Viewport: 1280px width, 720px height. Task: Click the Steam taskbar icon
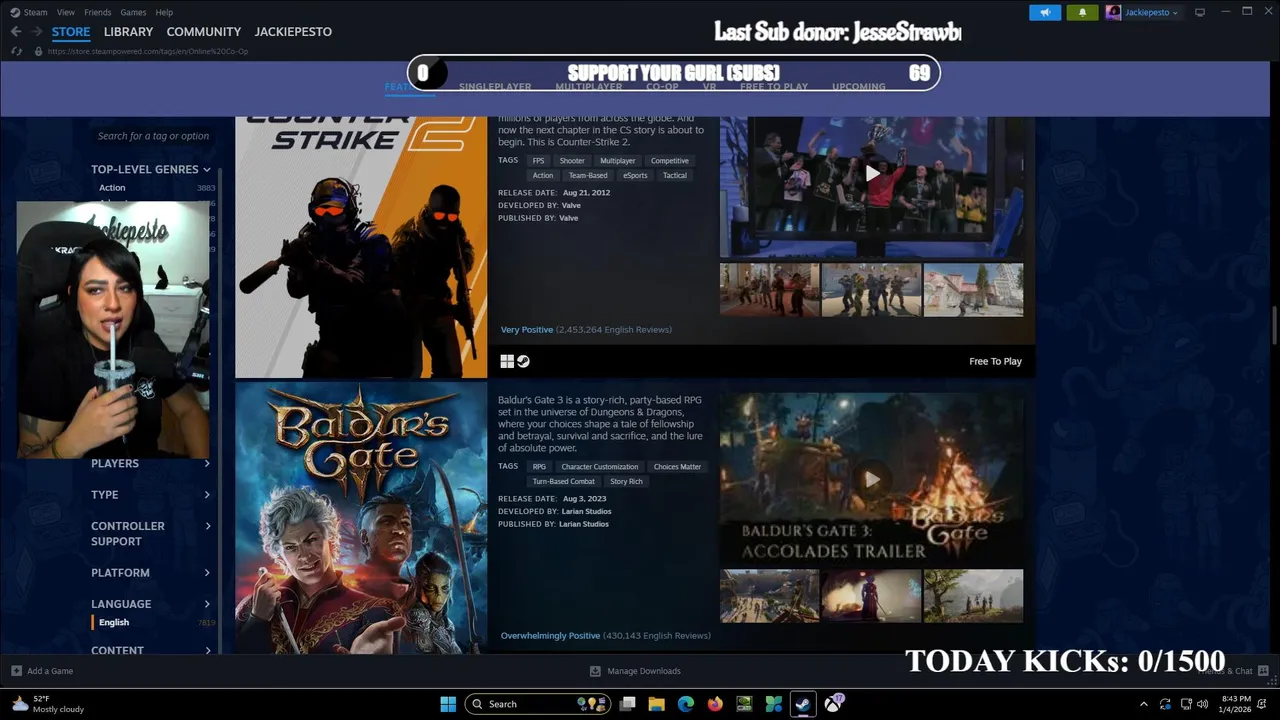point(802,704)
